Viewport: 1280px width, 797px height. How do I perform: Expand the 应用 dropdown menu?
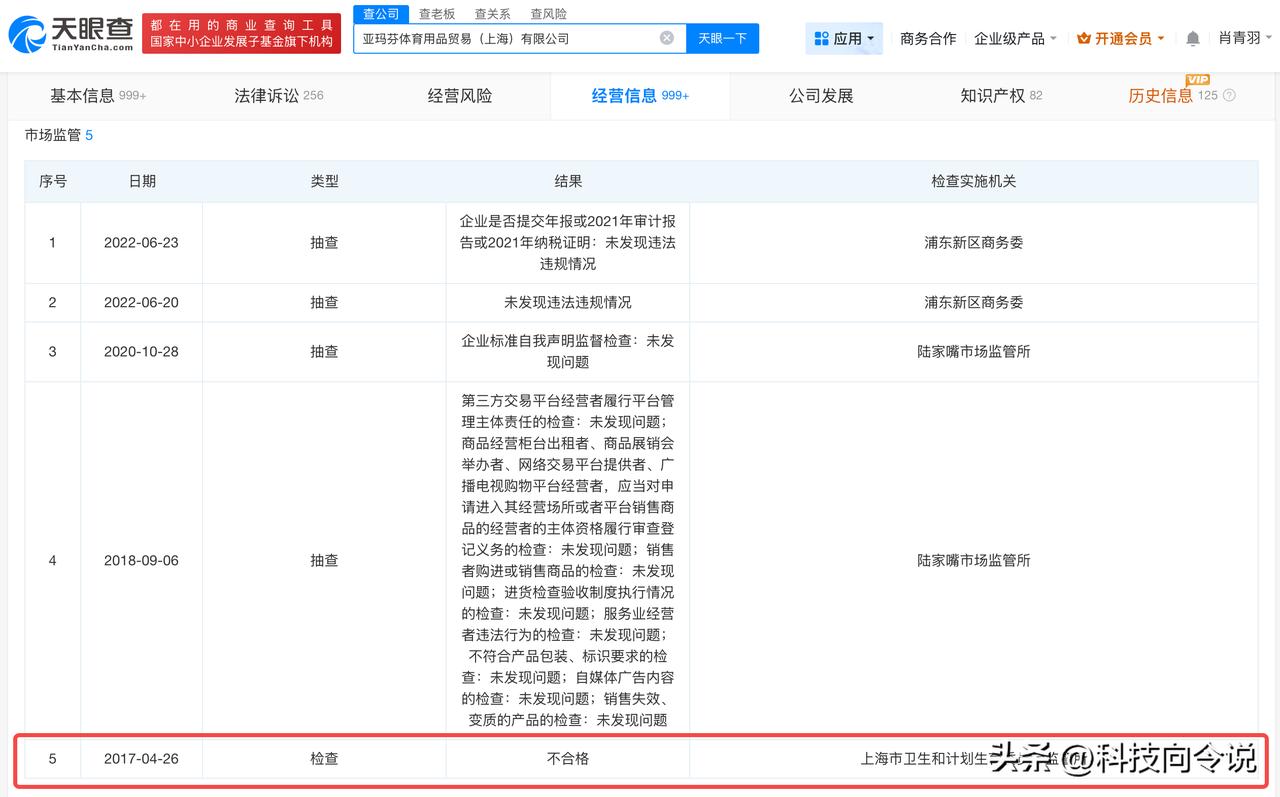click(x=844, y=38)
